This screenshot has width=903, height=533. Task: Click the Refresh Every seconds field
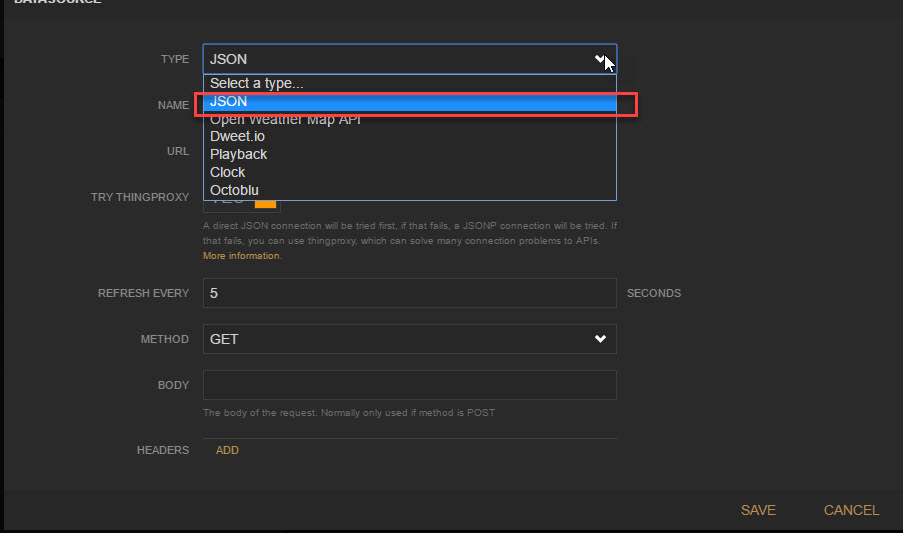pyautogui.click(x=409, y=293)
